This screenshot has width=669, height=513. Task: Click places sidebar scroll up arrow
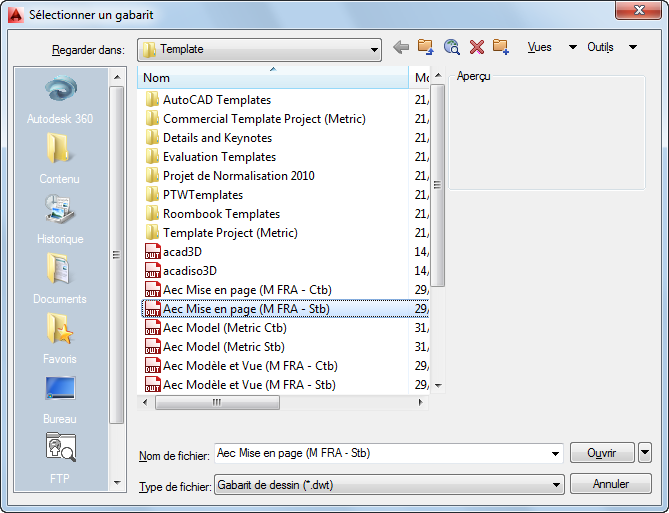(117, 77)
